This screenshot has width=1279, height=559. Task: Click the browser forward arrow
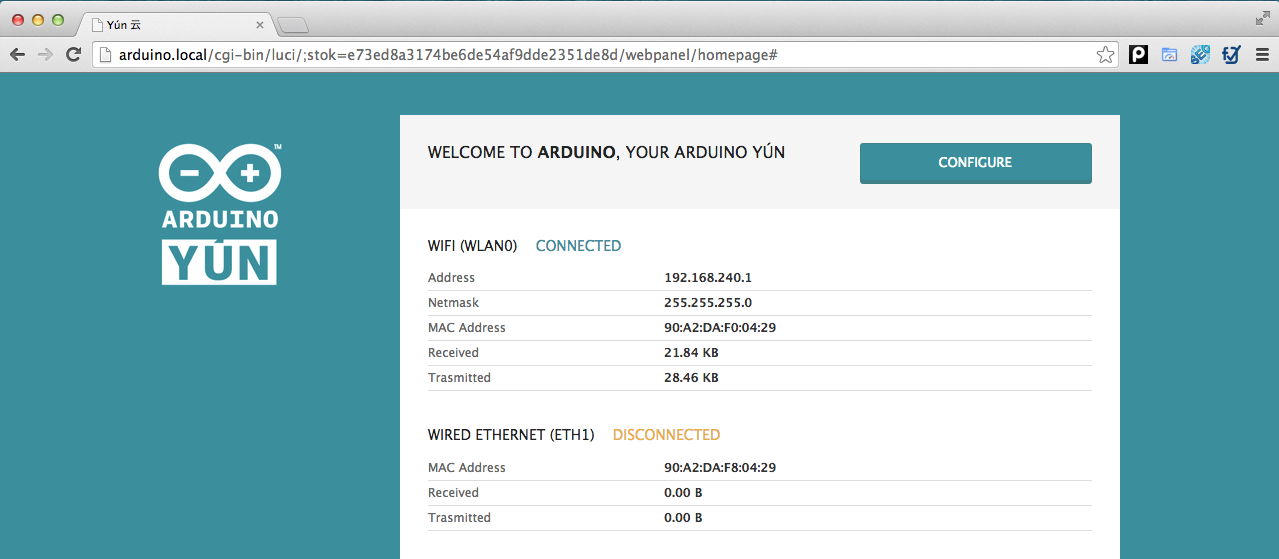(x=45, y=55)
